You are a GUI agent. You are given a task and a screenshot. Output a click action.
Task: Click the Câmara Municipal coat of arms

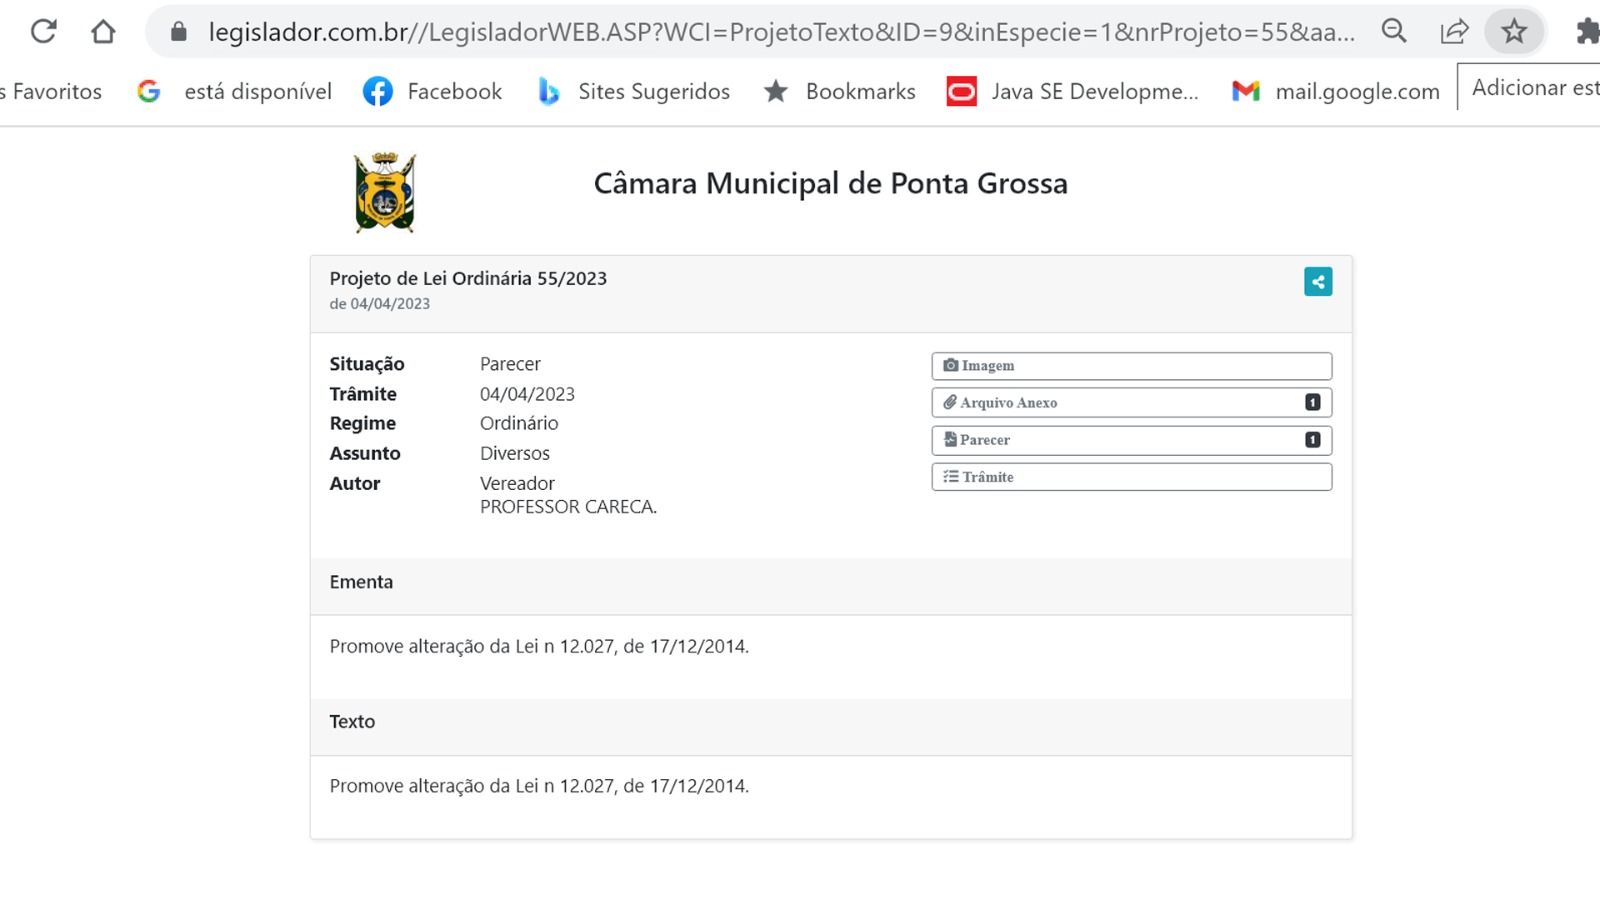click(x=385, y=192)
